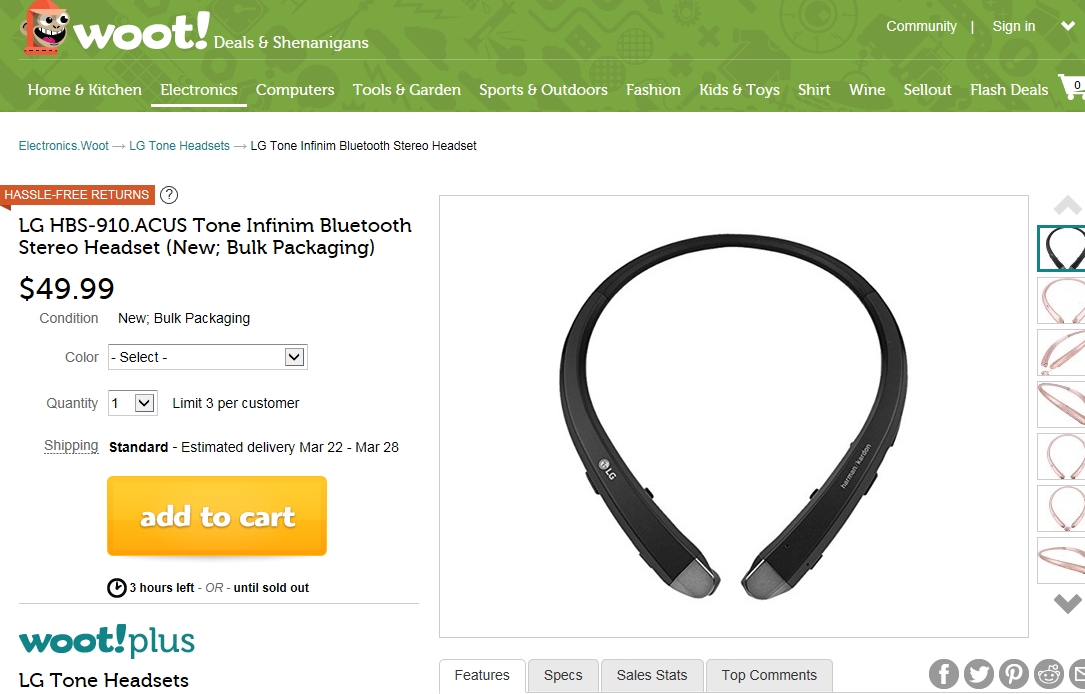Show previous thumbnails with up arrow
1085x694 pixels.
[x=1068, y=206]
